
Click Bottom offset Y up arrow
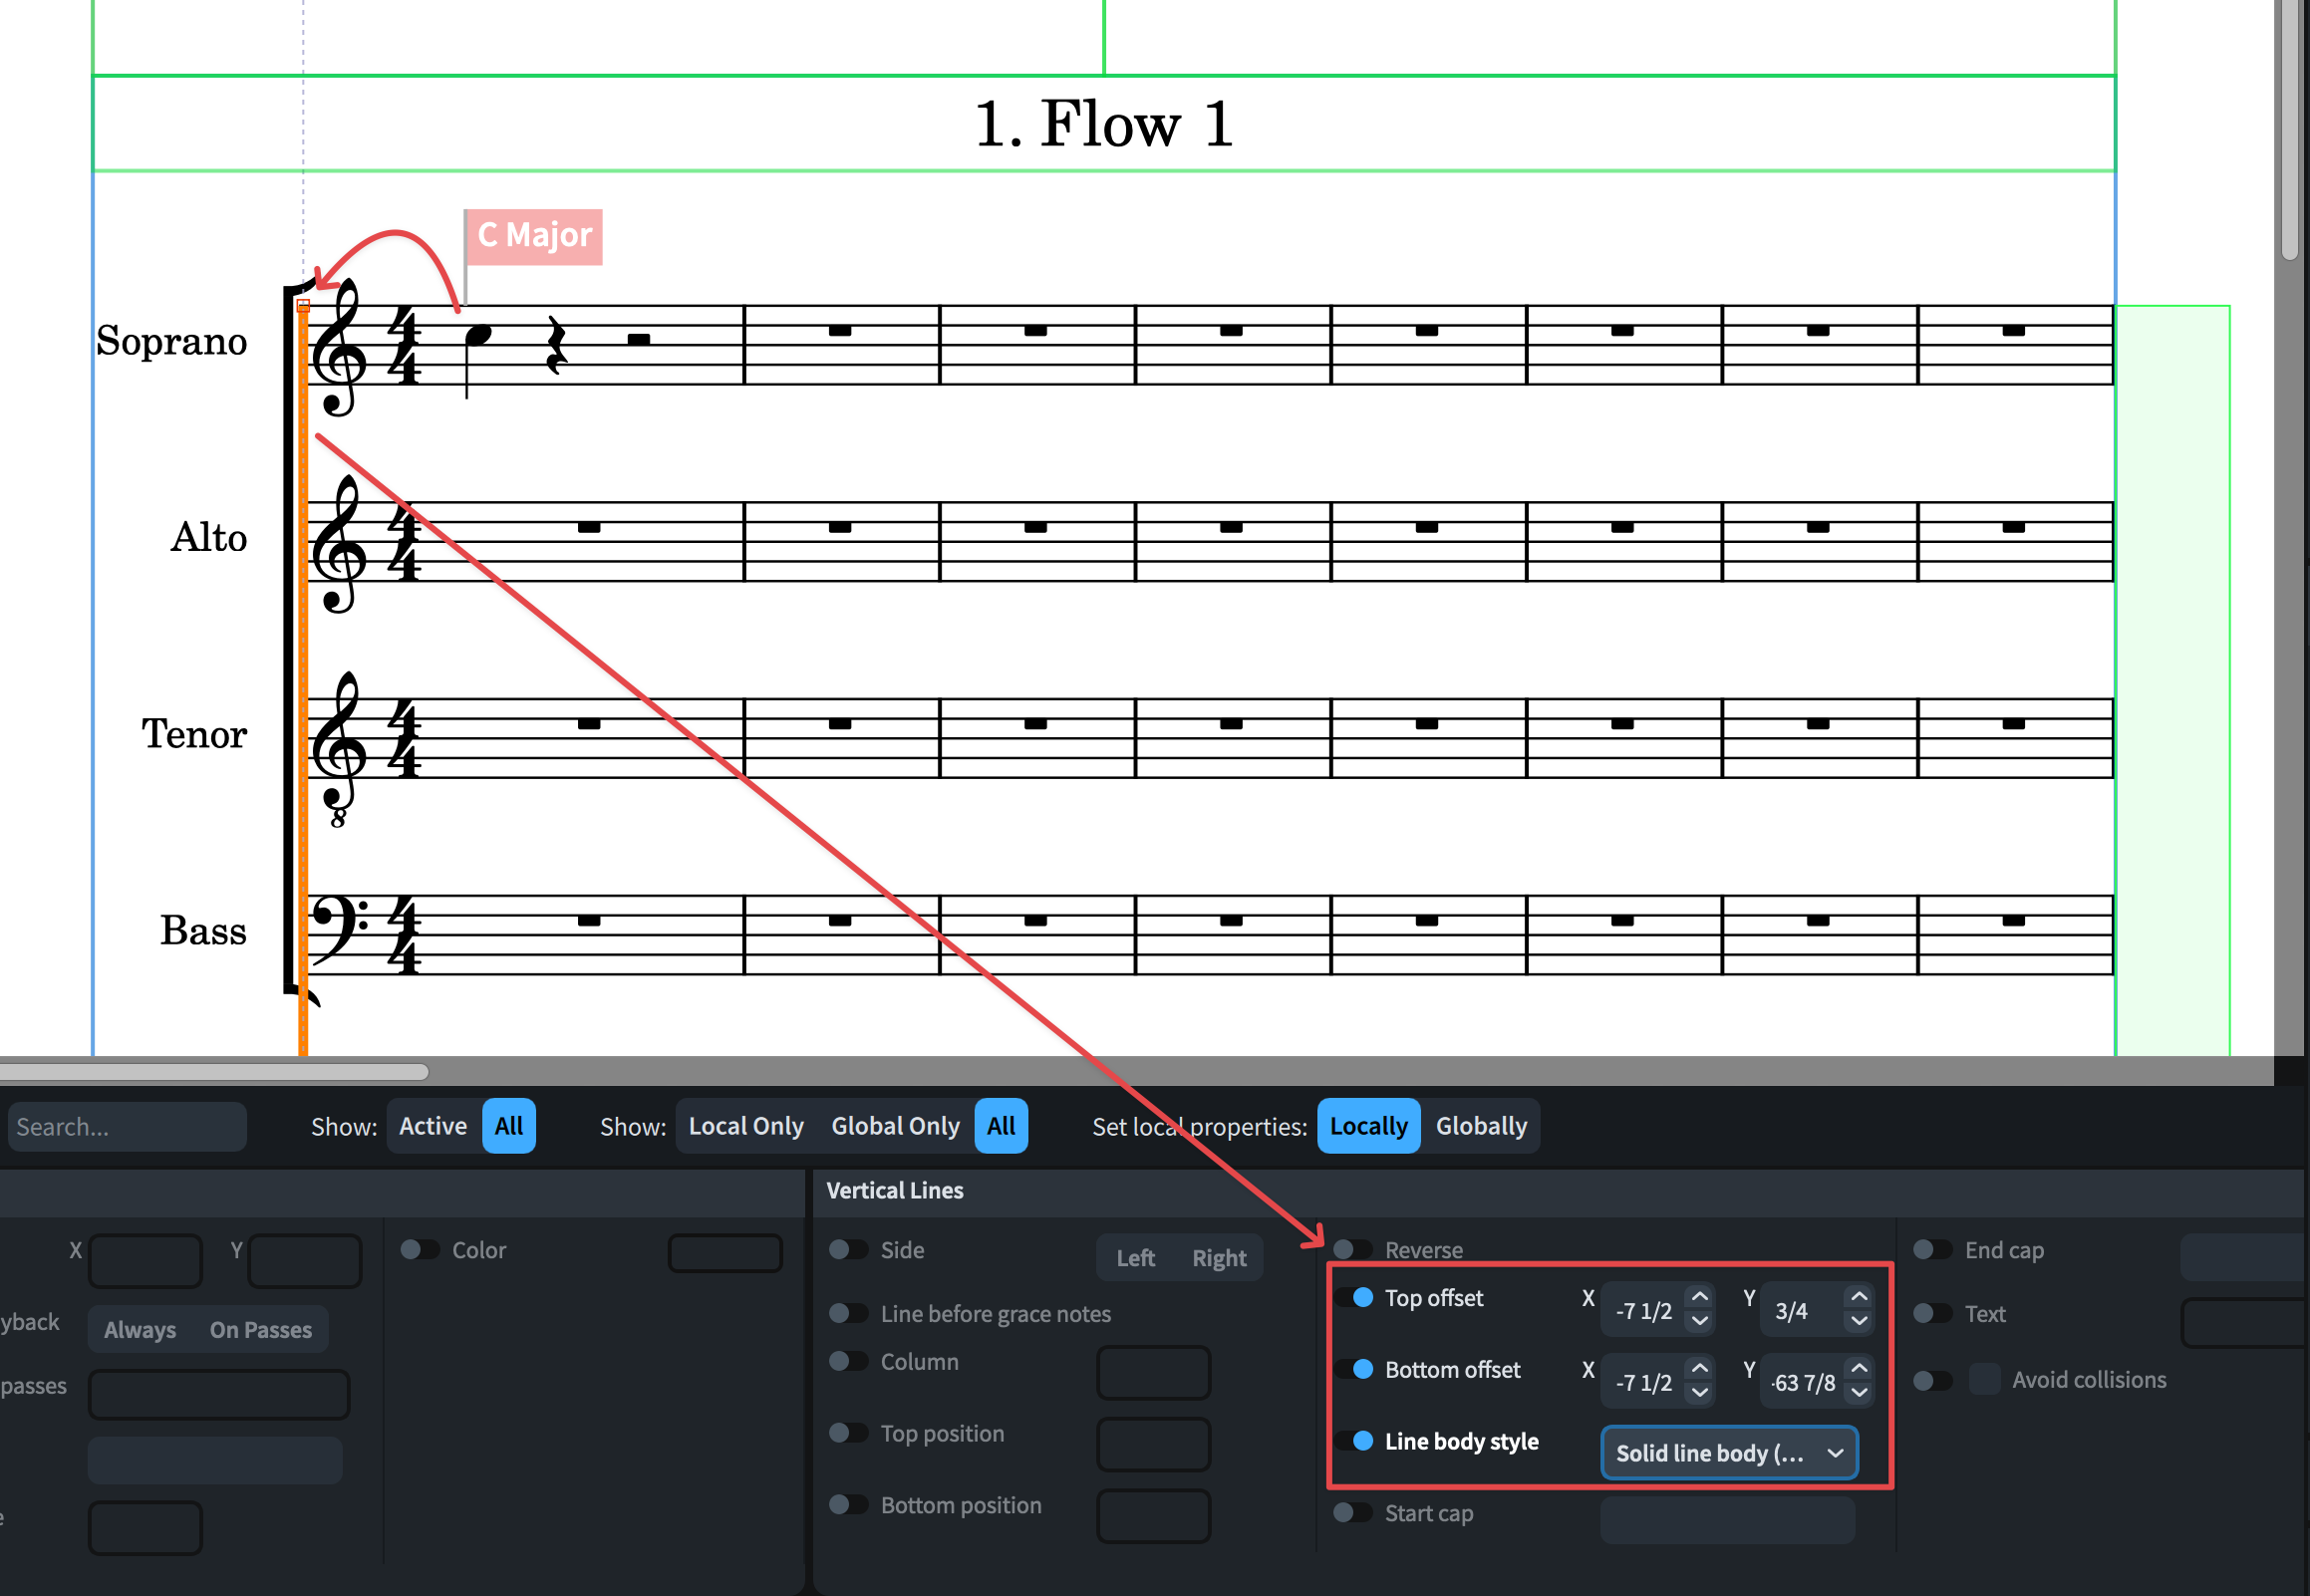point(1858,1369)
